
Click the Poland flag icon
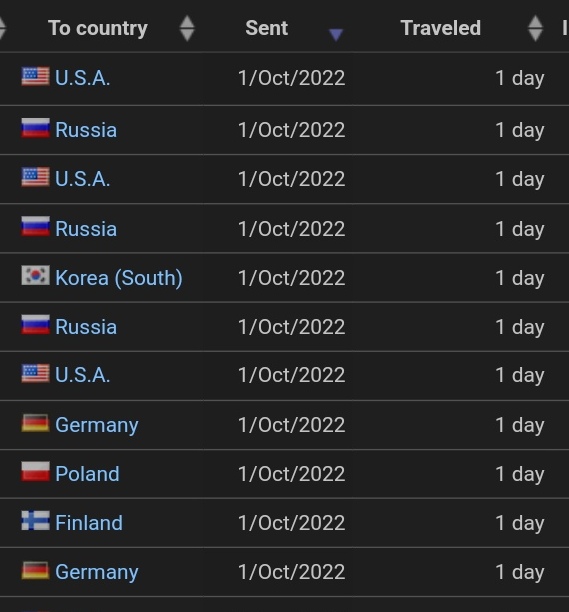click(x=36, y=472)
